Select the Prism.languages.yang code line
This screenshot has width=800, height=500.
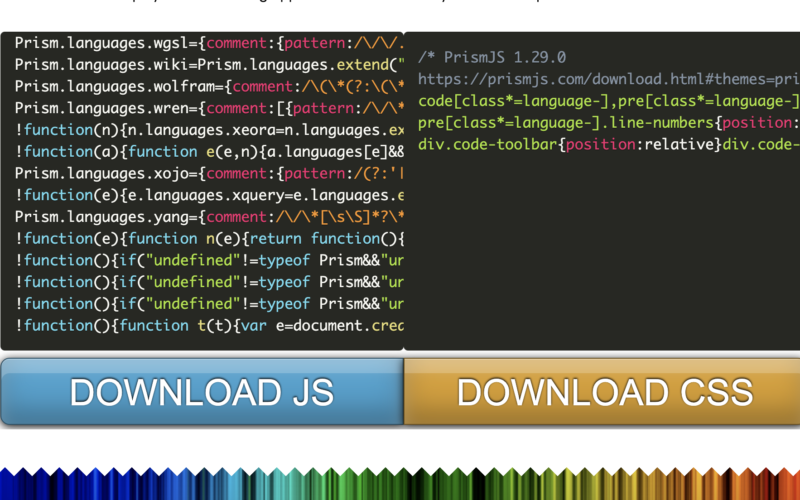pyautogui.click(x=209, y=217)
